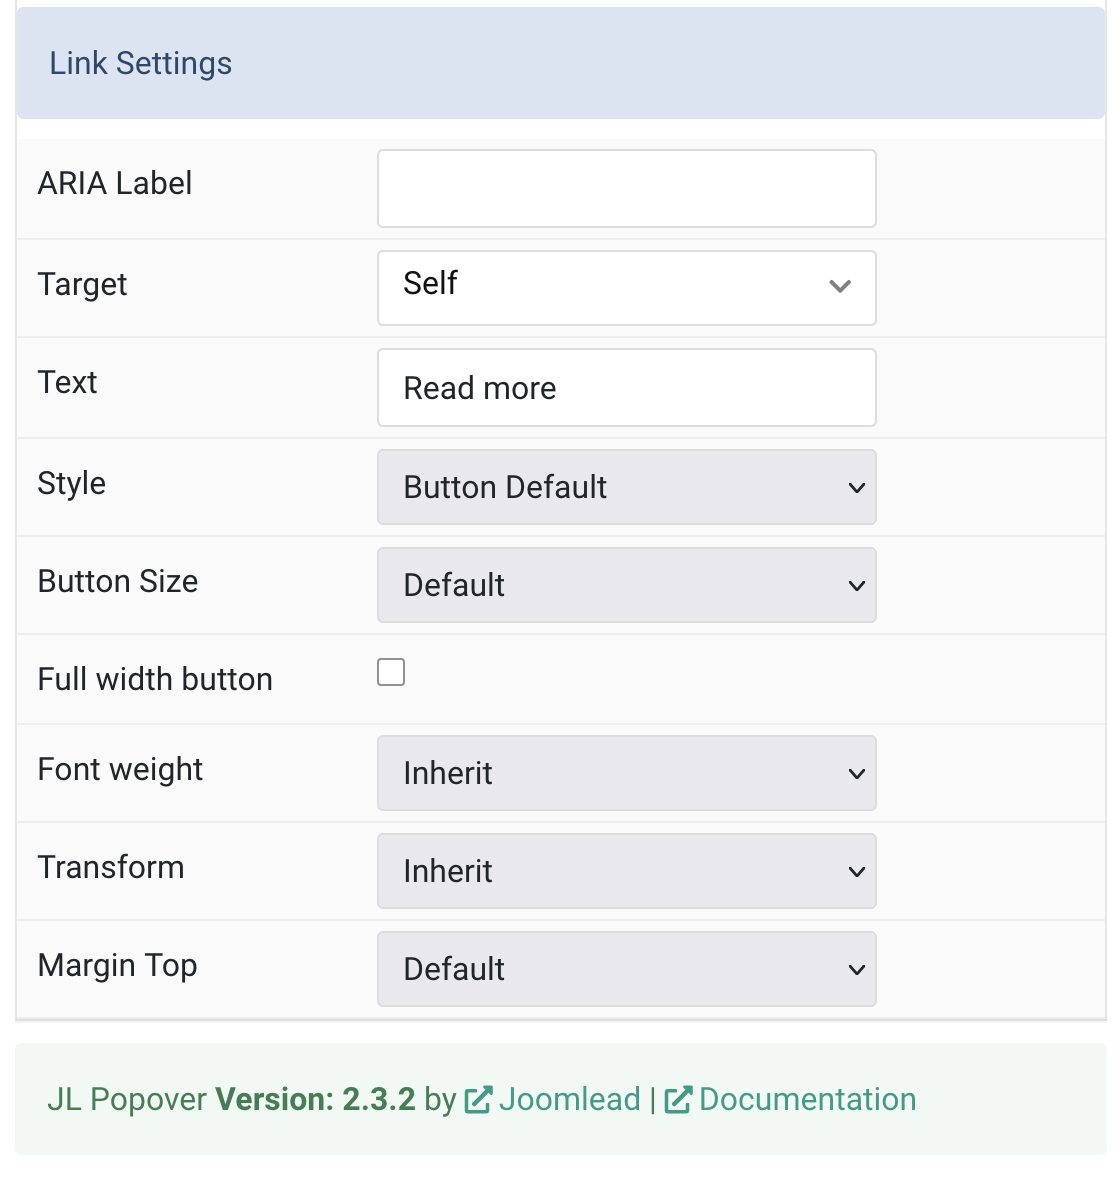Viewport: 1120px width, 1190px height.
Task: Expand the Transform dropdown set to Inherit
Action: (627, 871)
